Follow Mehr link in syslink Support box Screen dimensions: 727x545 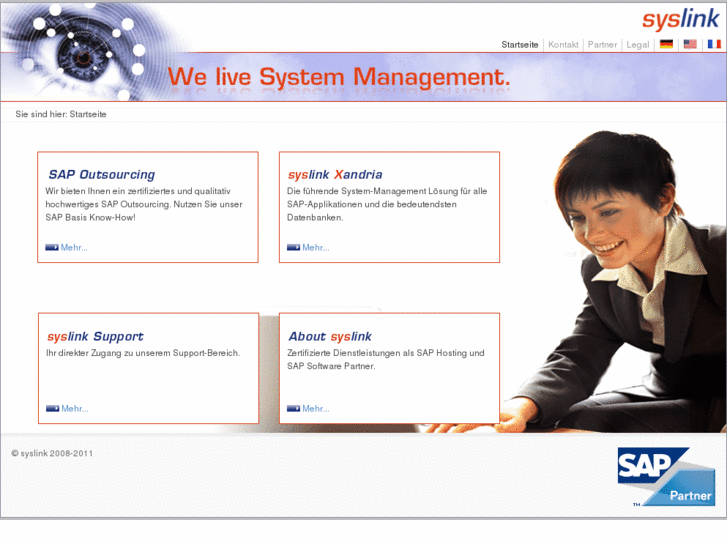[75, 409]
